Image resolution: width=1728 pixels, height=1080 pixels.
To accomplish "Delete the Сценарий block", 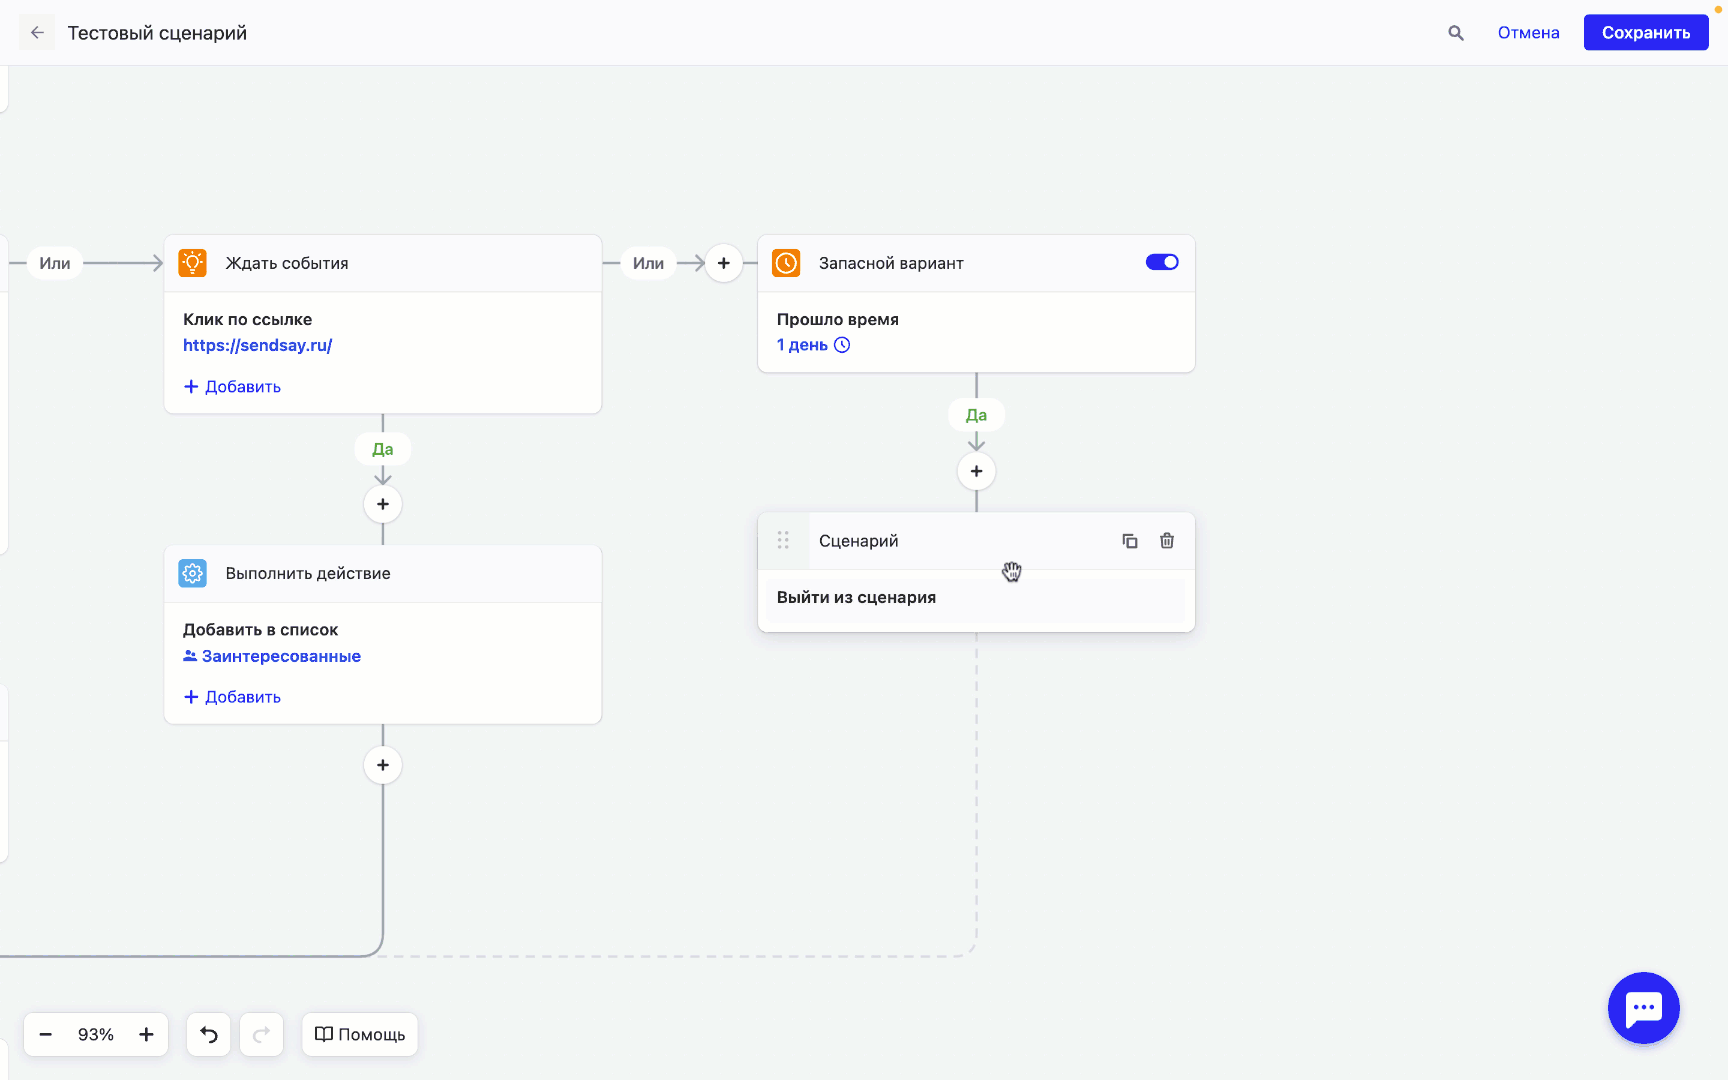I will 1167,541.
